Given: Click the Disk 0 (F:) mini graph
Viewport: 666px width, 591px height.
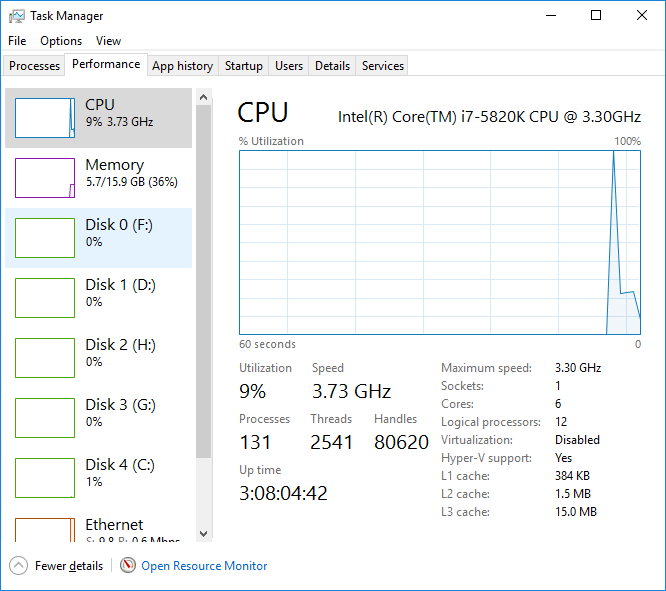Looking at the screenshot, I should [x=45, y=238].
